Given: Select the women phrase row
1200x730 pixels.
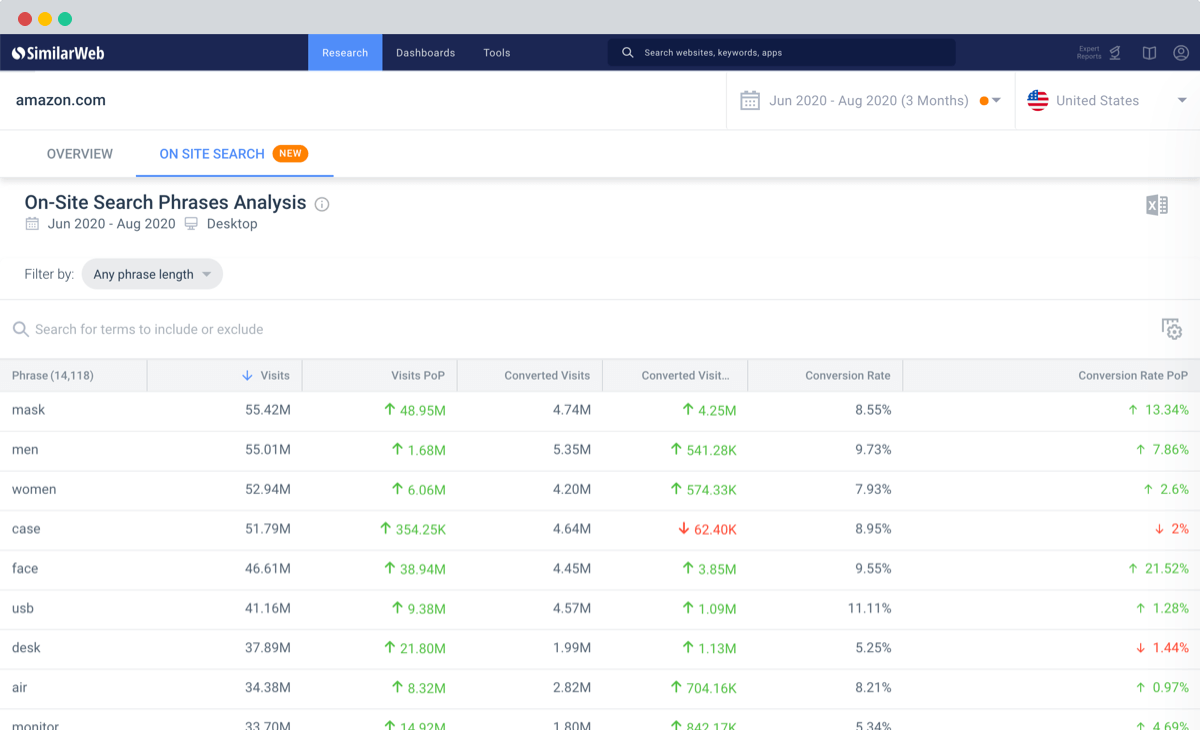Looking at the screenshot, I should (600, 490).
